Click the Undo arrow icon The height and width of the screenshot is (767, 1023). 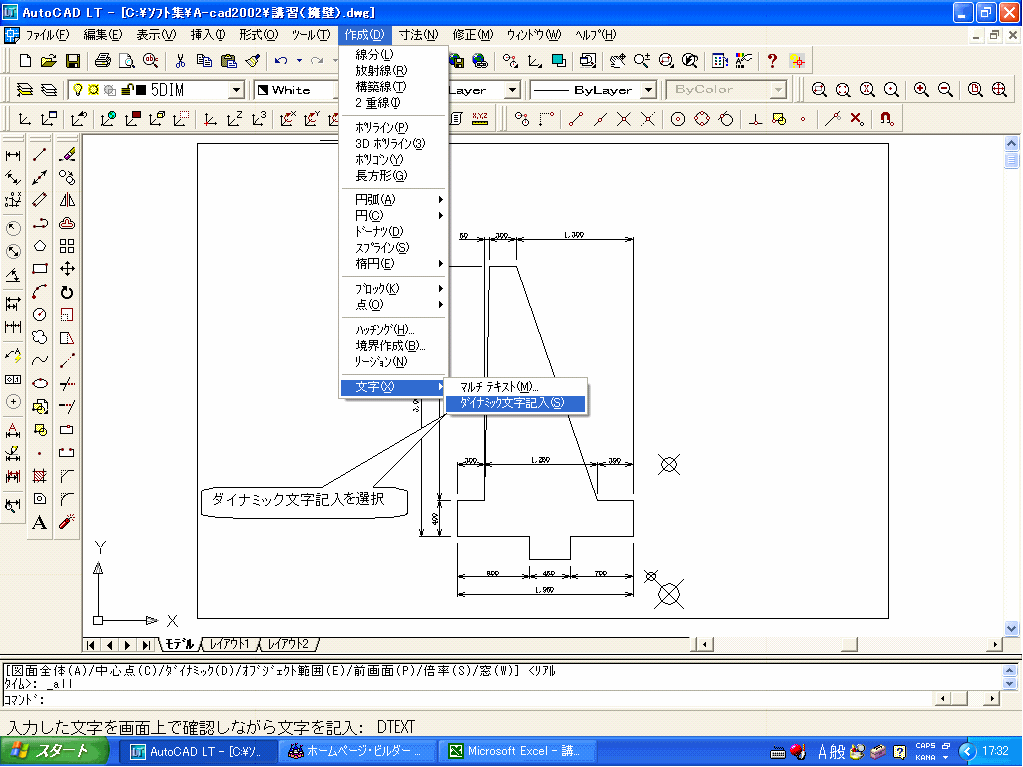click(281, 61)
